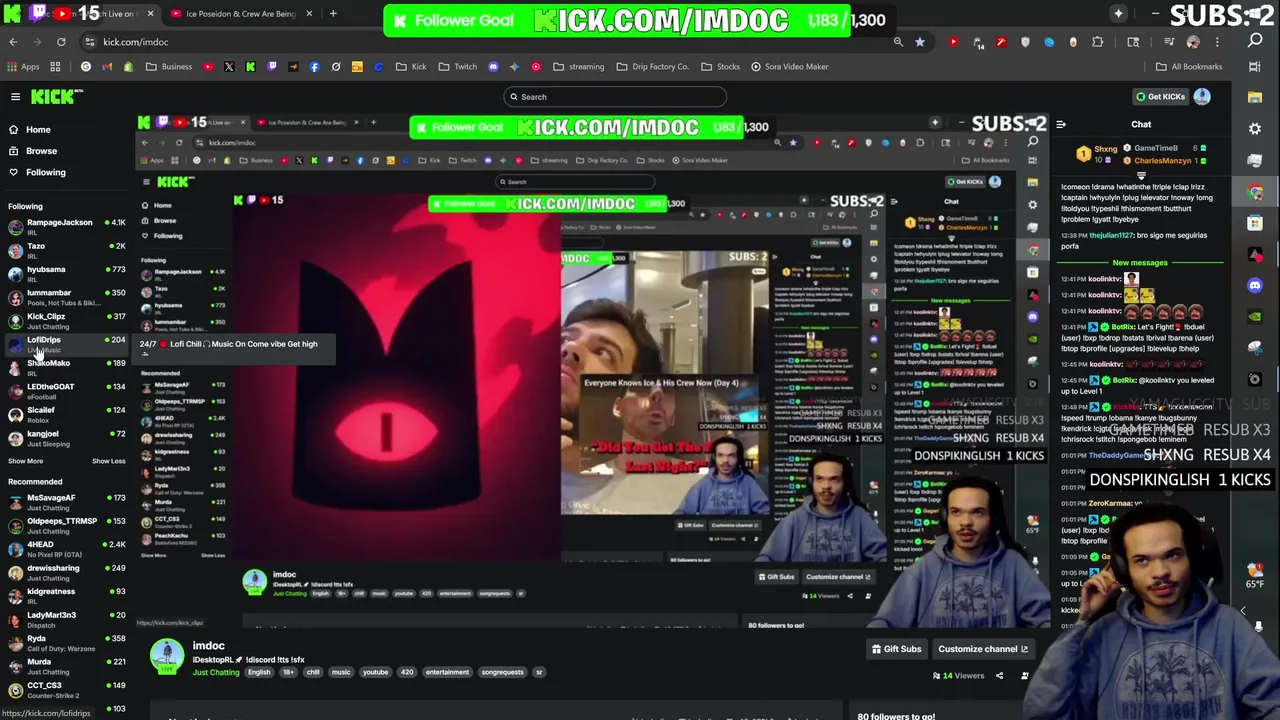This screenshot has width=1280, height=720.
Task: Open the Business bookmarks folder
Action: [169, 67]
